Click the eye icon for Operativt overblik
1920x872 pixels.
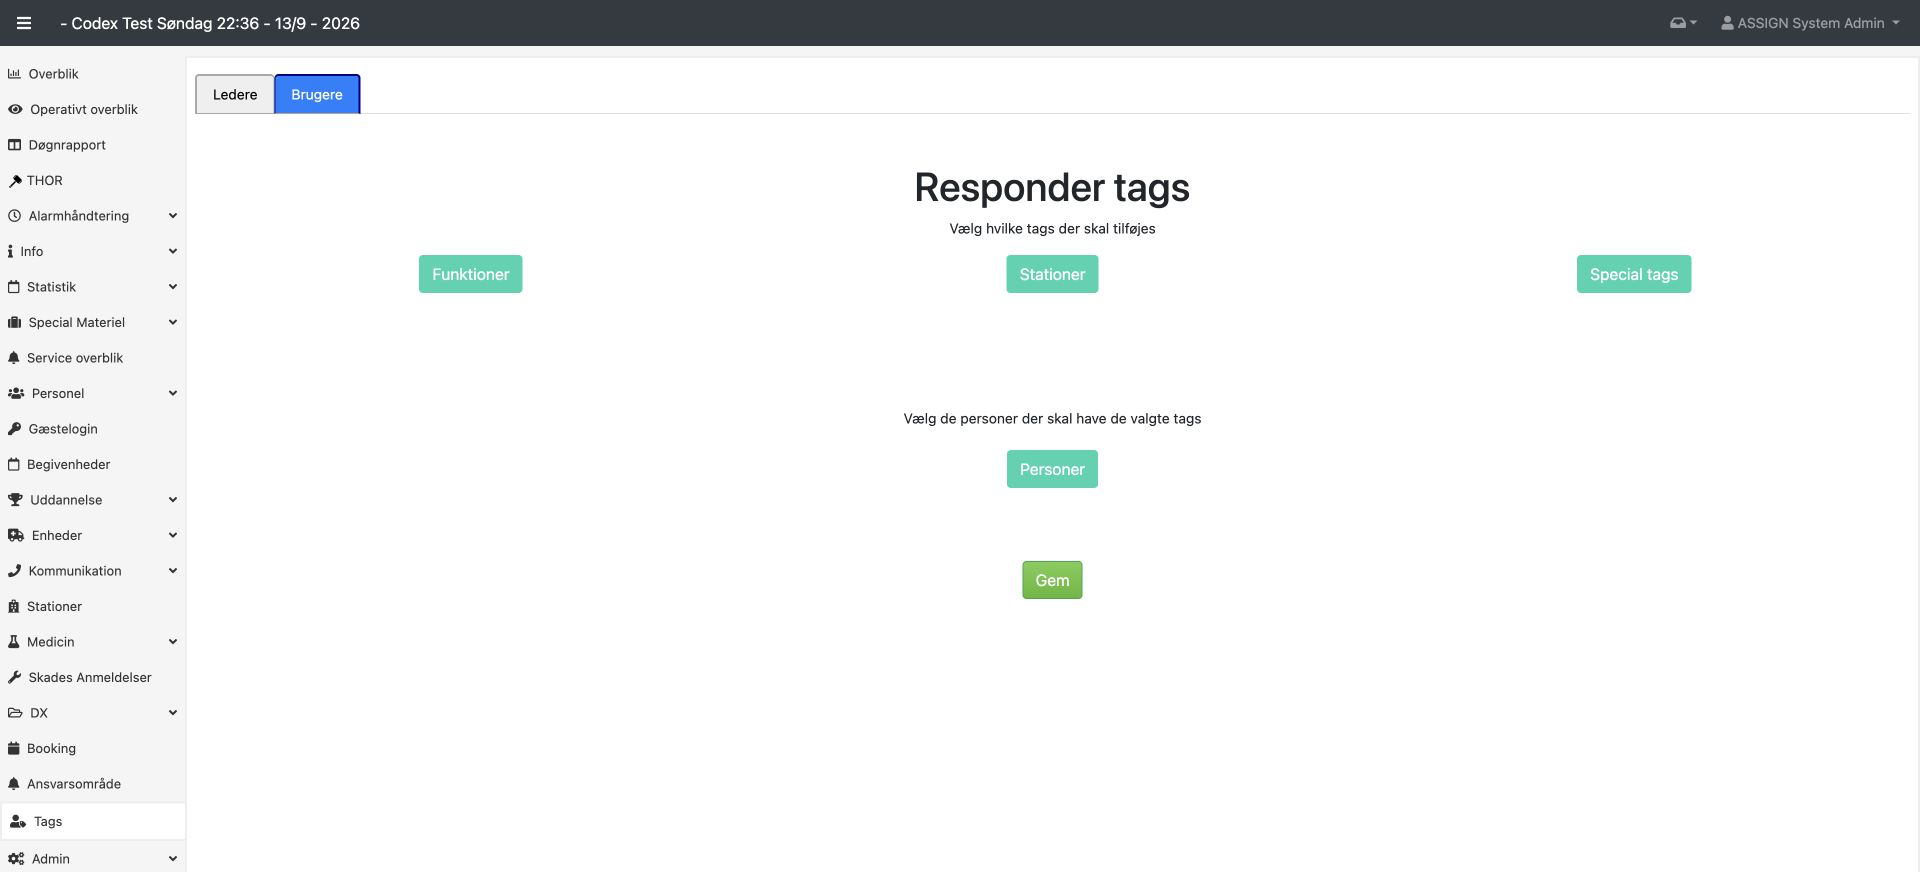[x=15, y=110]
